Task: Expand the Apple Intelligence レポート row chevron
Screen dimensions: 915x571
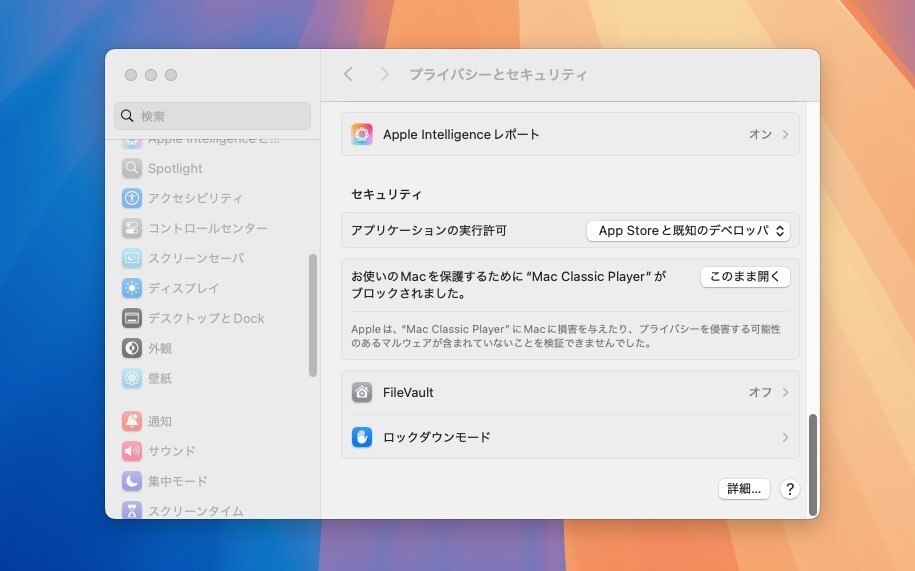Action: [785, 134]
